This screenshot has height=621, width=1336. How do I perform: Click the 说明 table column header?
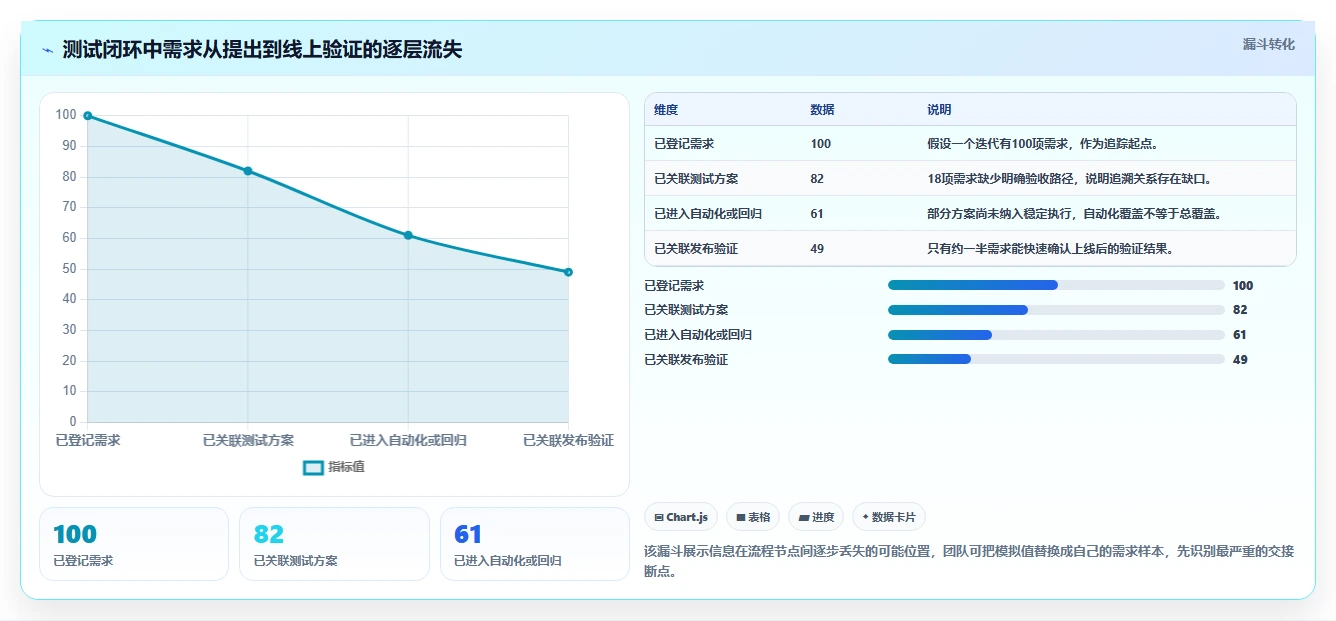click(939, 110)
